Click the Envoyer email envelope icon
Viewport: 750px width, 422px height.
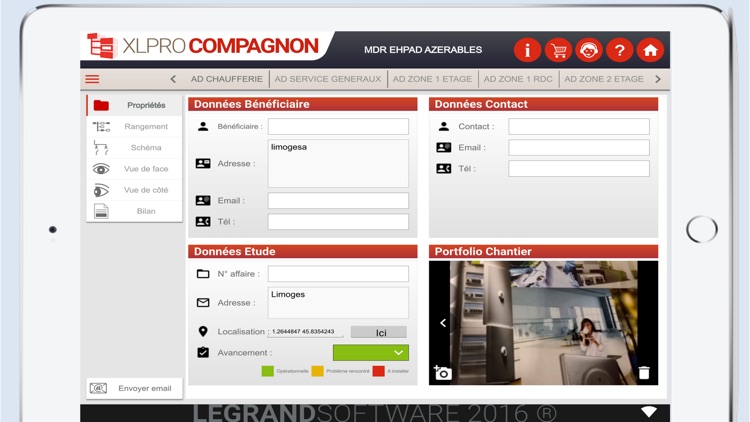pyautogui.click(x=98, y=388)
